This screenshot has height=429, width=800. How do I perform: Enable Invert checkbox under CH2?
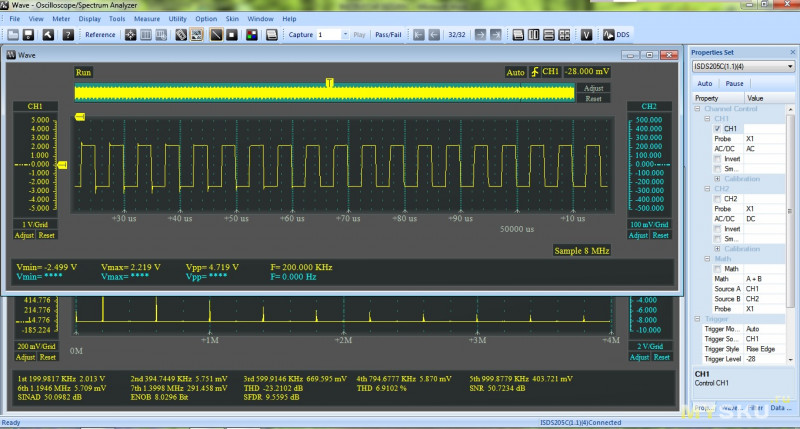[717, 229]
